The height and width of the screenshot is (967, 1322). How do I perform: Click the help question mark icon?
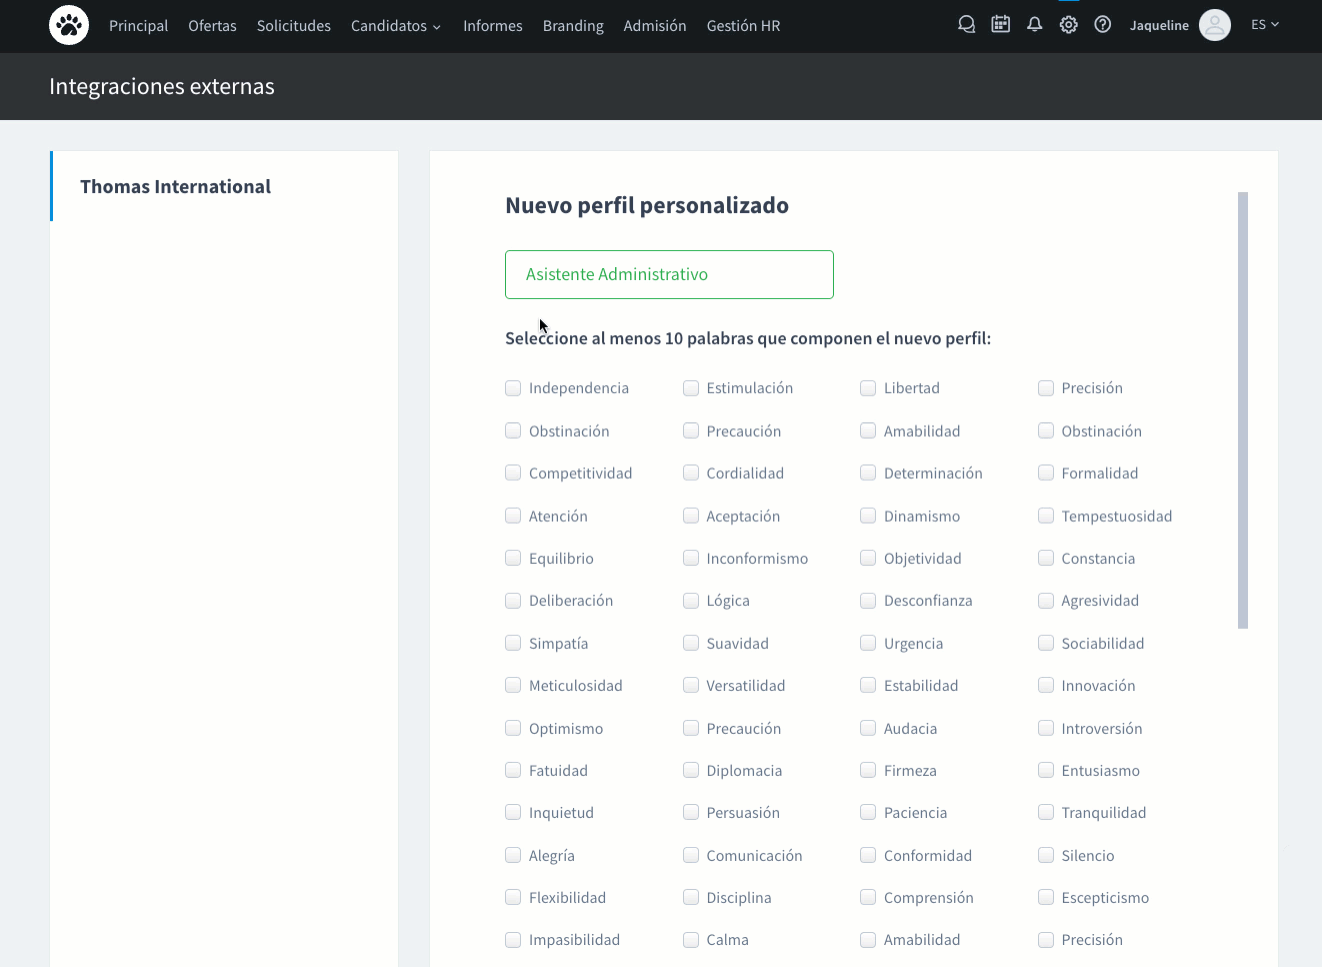coord(1102,24)
